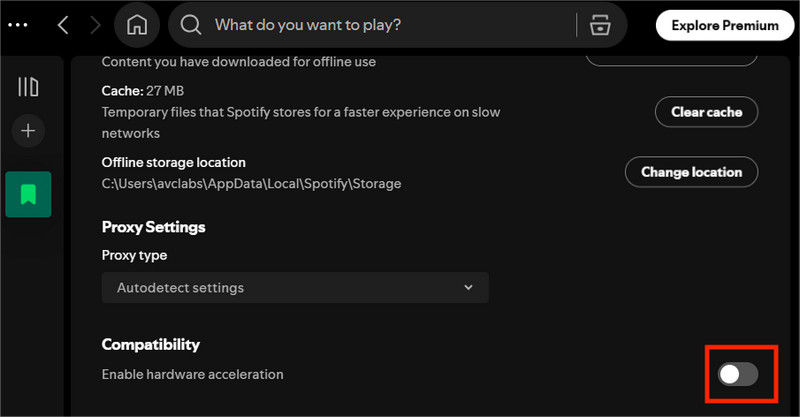The width and height of the screenshot is (800, 417).
Task: Open the green bookmark playlist tile
Action: pos(28,194)
